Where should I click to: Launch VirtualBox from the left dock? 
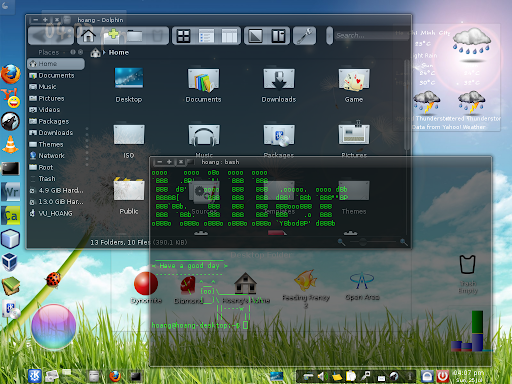tap(10, 262)
